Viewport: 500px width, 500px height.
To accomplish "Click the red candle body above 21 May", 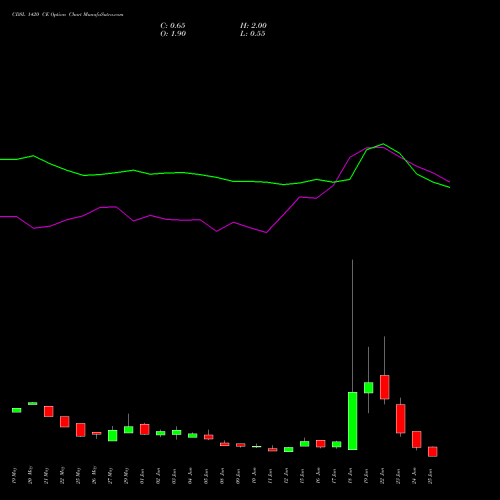I will click(x=49, y=411).
